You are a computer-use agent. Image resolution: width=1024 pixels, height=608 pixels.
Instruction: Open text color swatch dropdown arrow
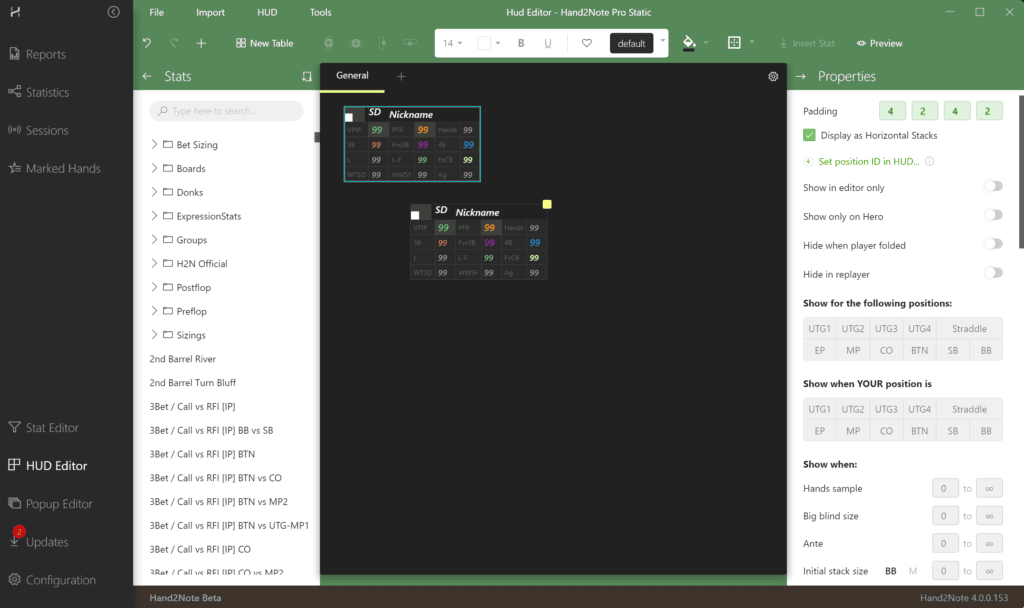[x=498, y=43]
